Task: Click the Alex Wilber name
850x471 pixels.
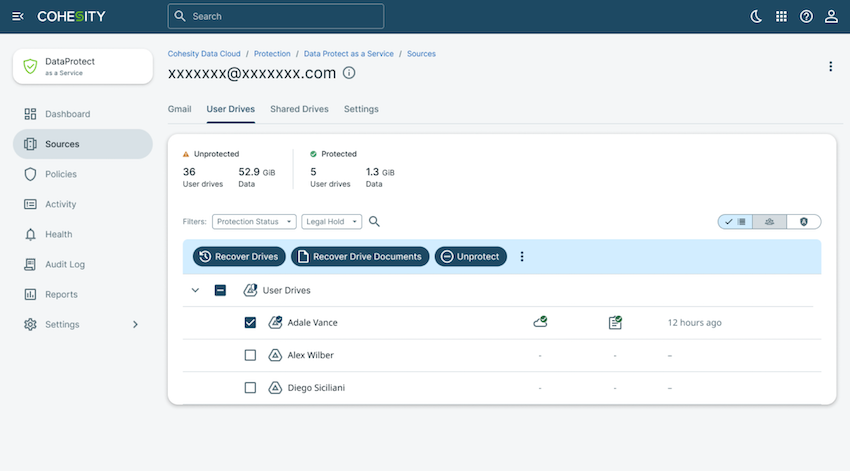Action: pos(311,355)
